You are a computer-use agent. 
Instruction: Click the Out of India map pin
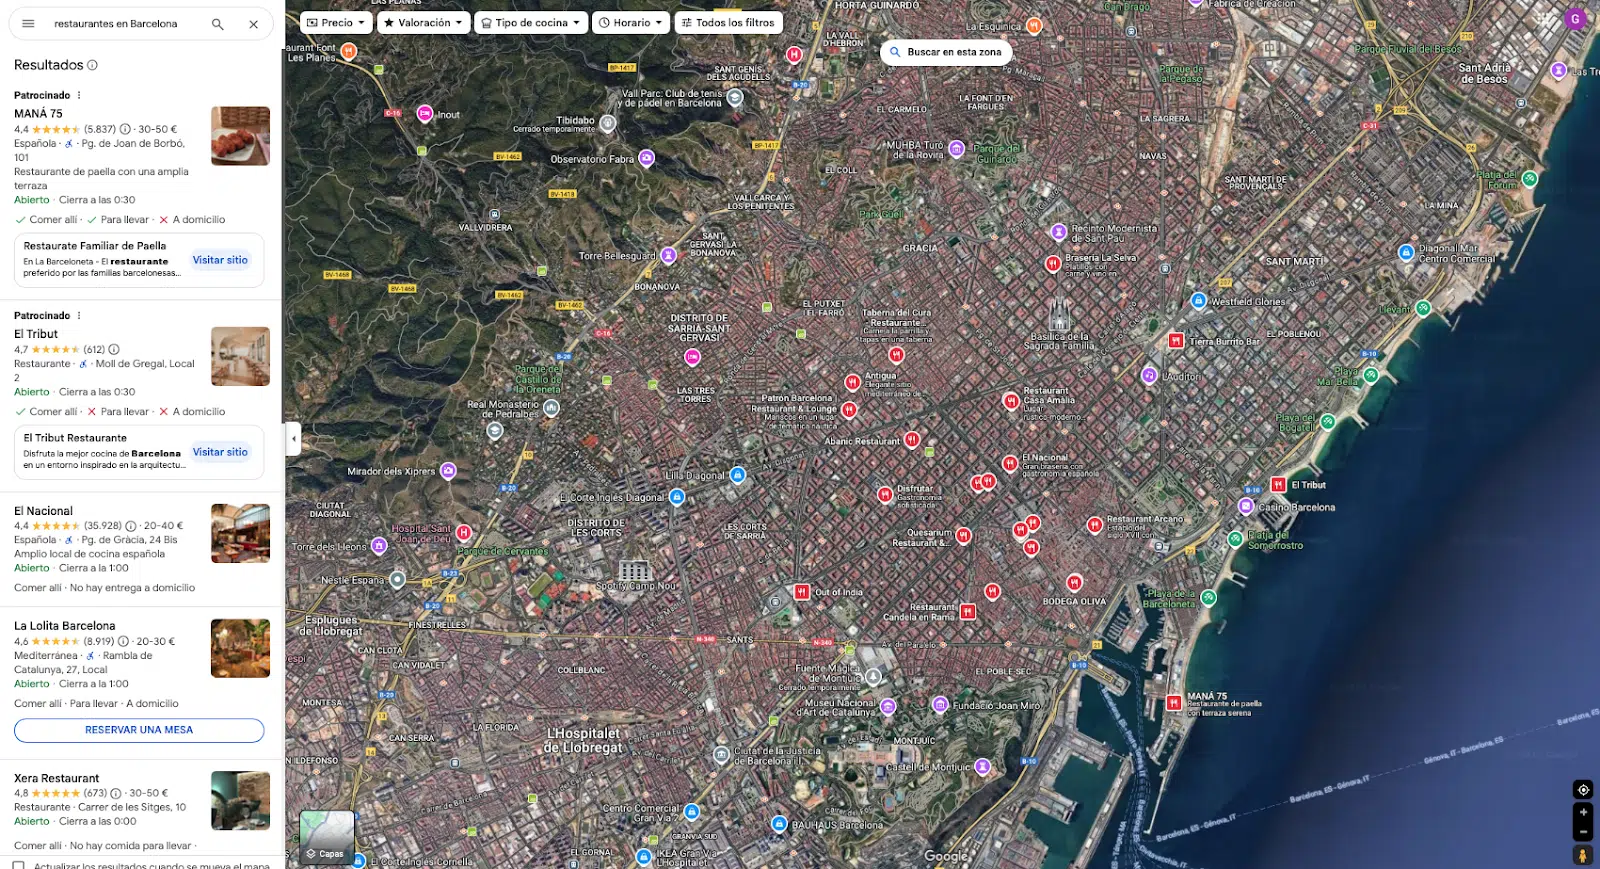coord(801,592)
